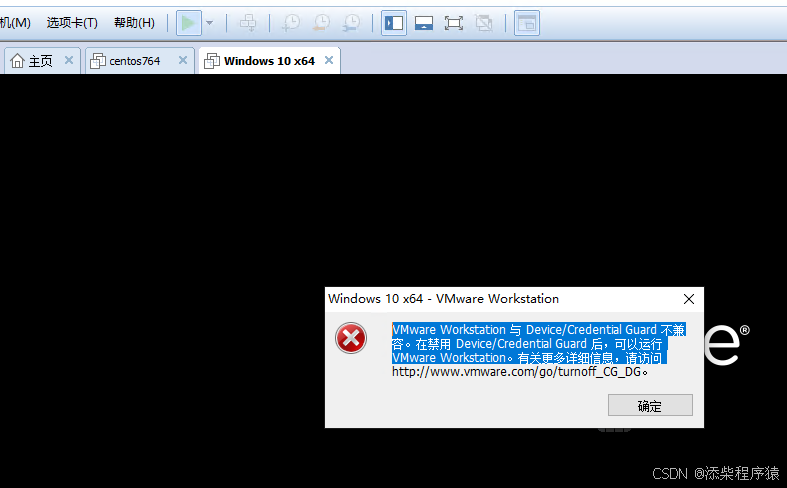This screenshot has height=488, width=787.
Task: Click the highlighted Device/Credential Guard message text
Action: tap(538, 343)
